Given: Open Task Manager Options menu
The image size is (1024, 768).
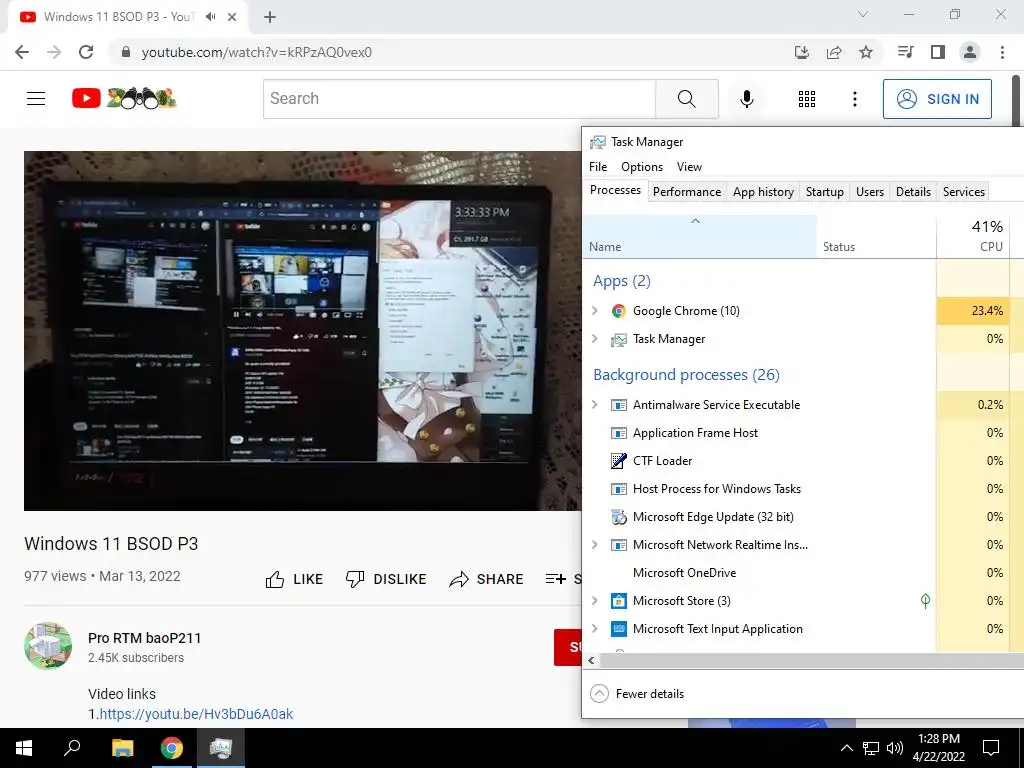Looking at the screenshot, I should (x=642, y=167).
